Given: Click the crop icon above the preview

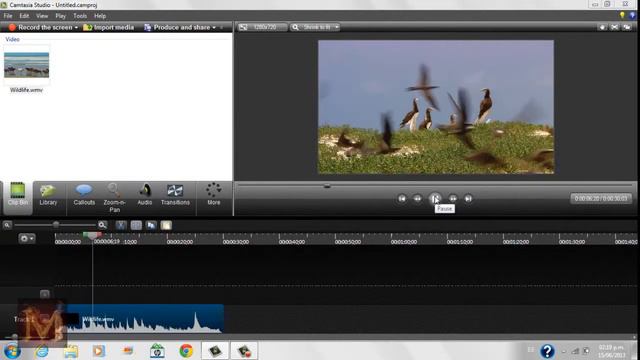Looking at the screenshot, I should tap(614, 27).
